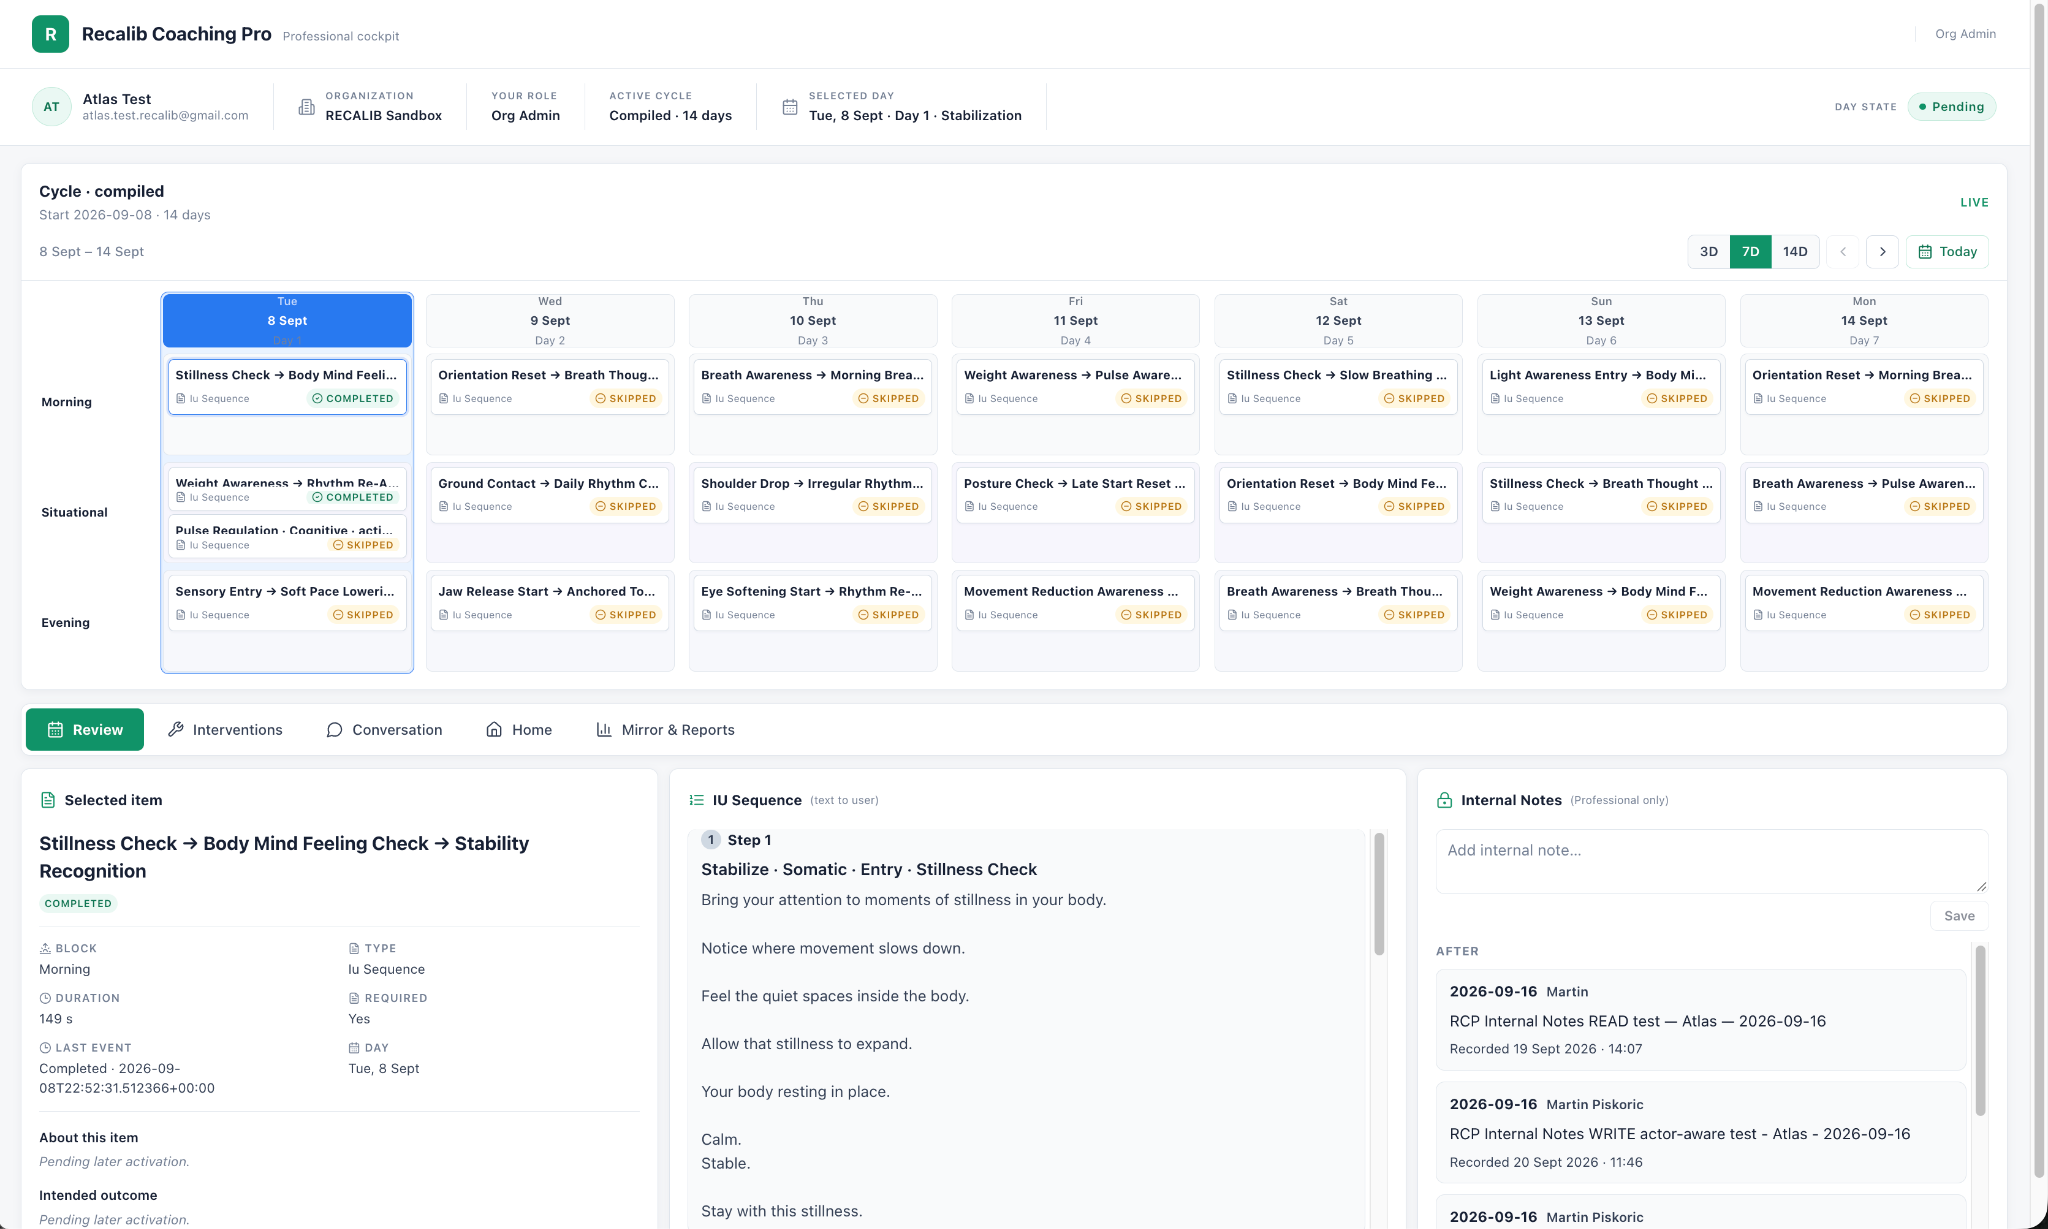This screenshot has width=2048, height=1229.
Task: Click the main page vertical scrollbar
Action: coord(2040,590)
